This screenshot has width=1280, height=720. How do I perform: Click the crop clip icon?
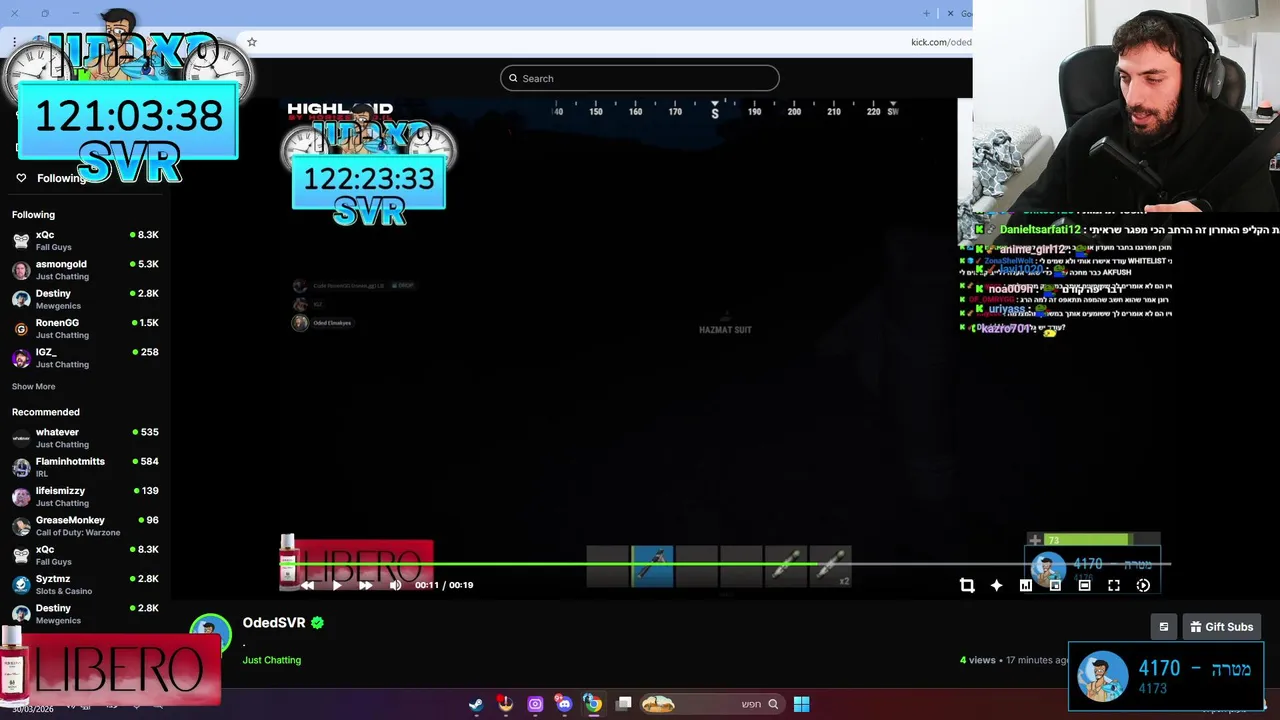(x=967, y=585)
